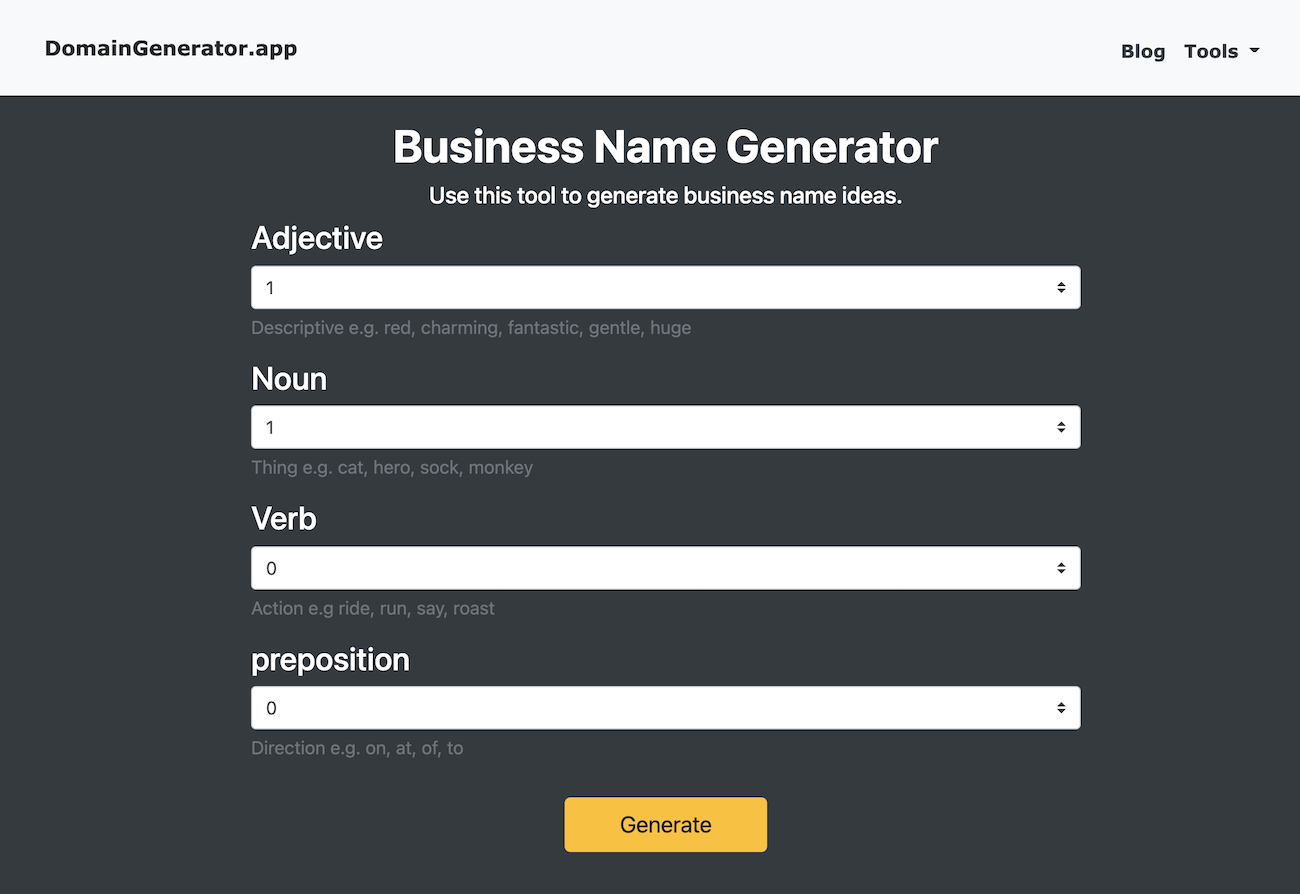The width and height of the screenshot is (1300, 894).
Task: Open the Adjective count dropdown
Action: (x=665, y=287)
